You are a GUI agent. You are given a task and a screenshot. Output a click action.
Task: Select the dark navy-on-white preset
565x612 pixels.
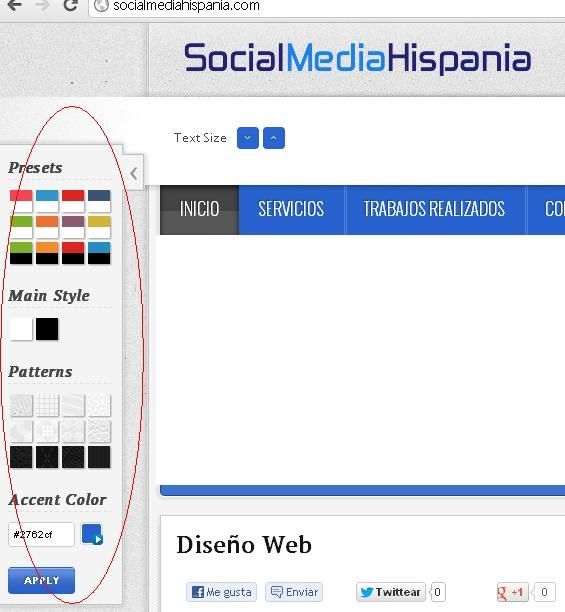tap(99, 201)
